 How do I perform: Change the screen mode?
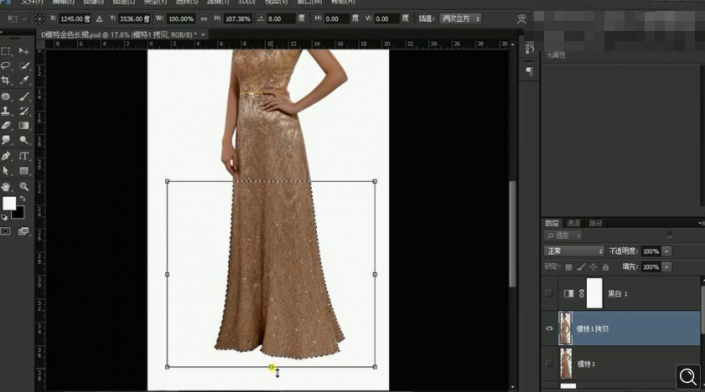[23, 231]
